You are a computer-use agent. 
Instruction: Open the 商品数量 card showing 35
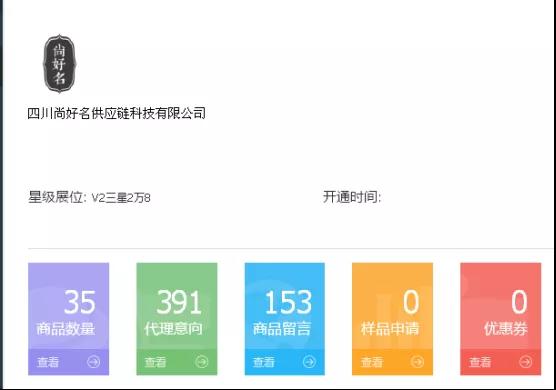pos(68,319)
